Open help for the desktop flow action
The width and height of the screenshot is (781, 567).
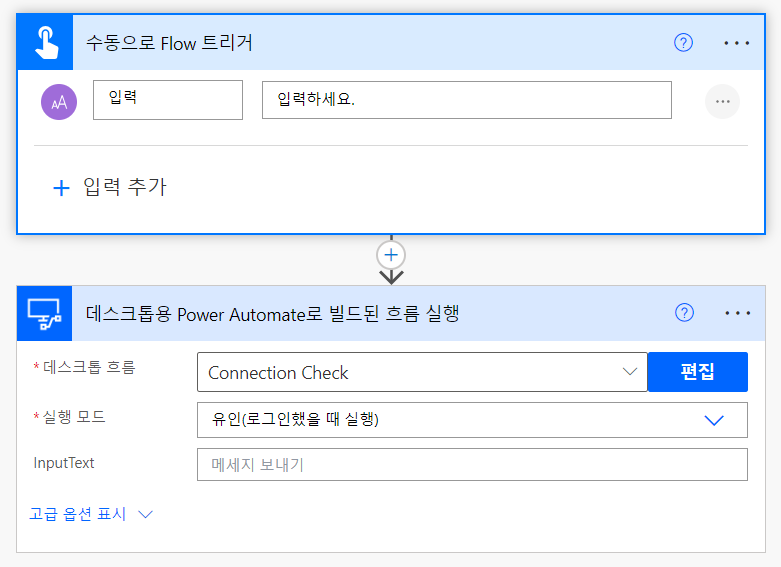click(684, 313)
